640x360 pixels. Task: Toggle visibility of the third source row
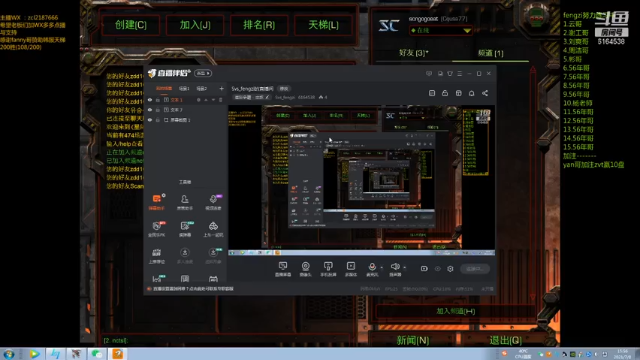point(150,120)
